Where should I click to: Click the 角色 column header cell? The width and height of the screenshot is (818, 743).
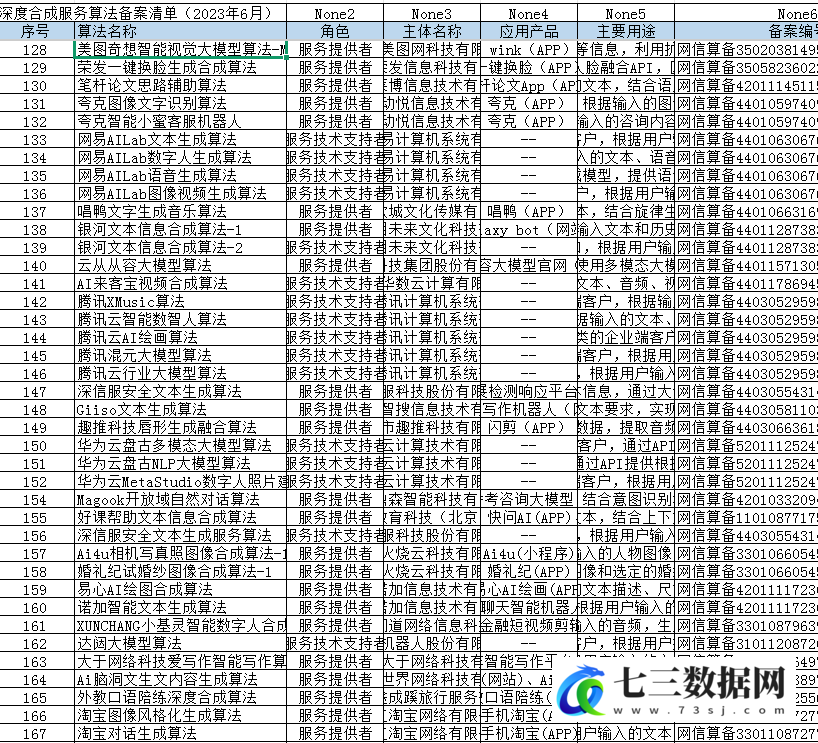[x=335, y=31]
